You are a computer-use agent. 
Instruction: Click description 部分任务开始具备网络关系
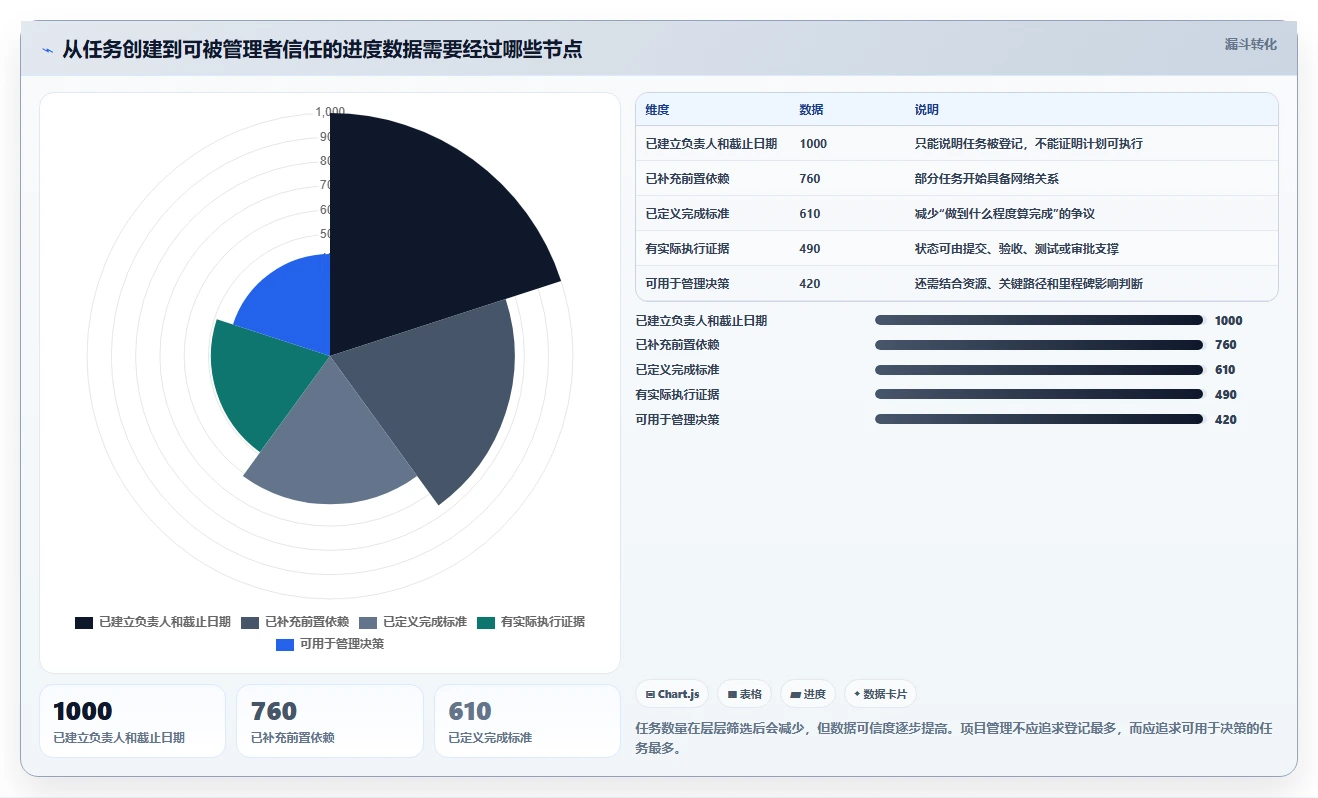point(987,179)
